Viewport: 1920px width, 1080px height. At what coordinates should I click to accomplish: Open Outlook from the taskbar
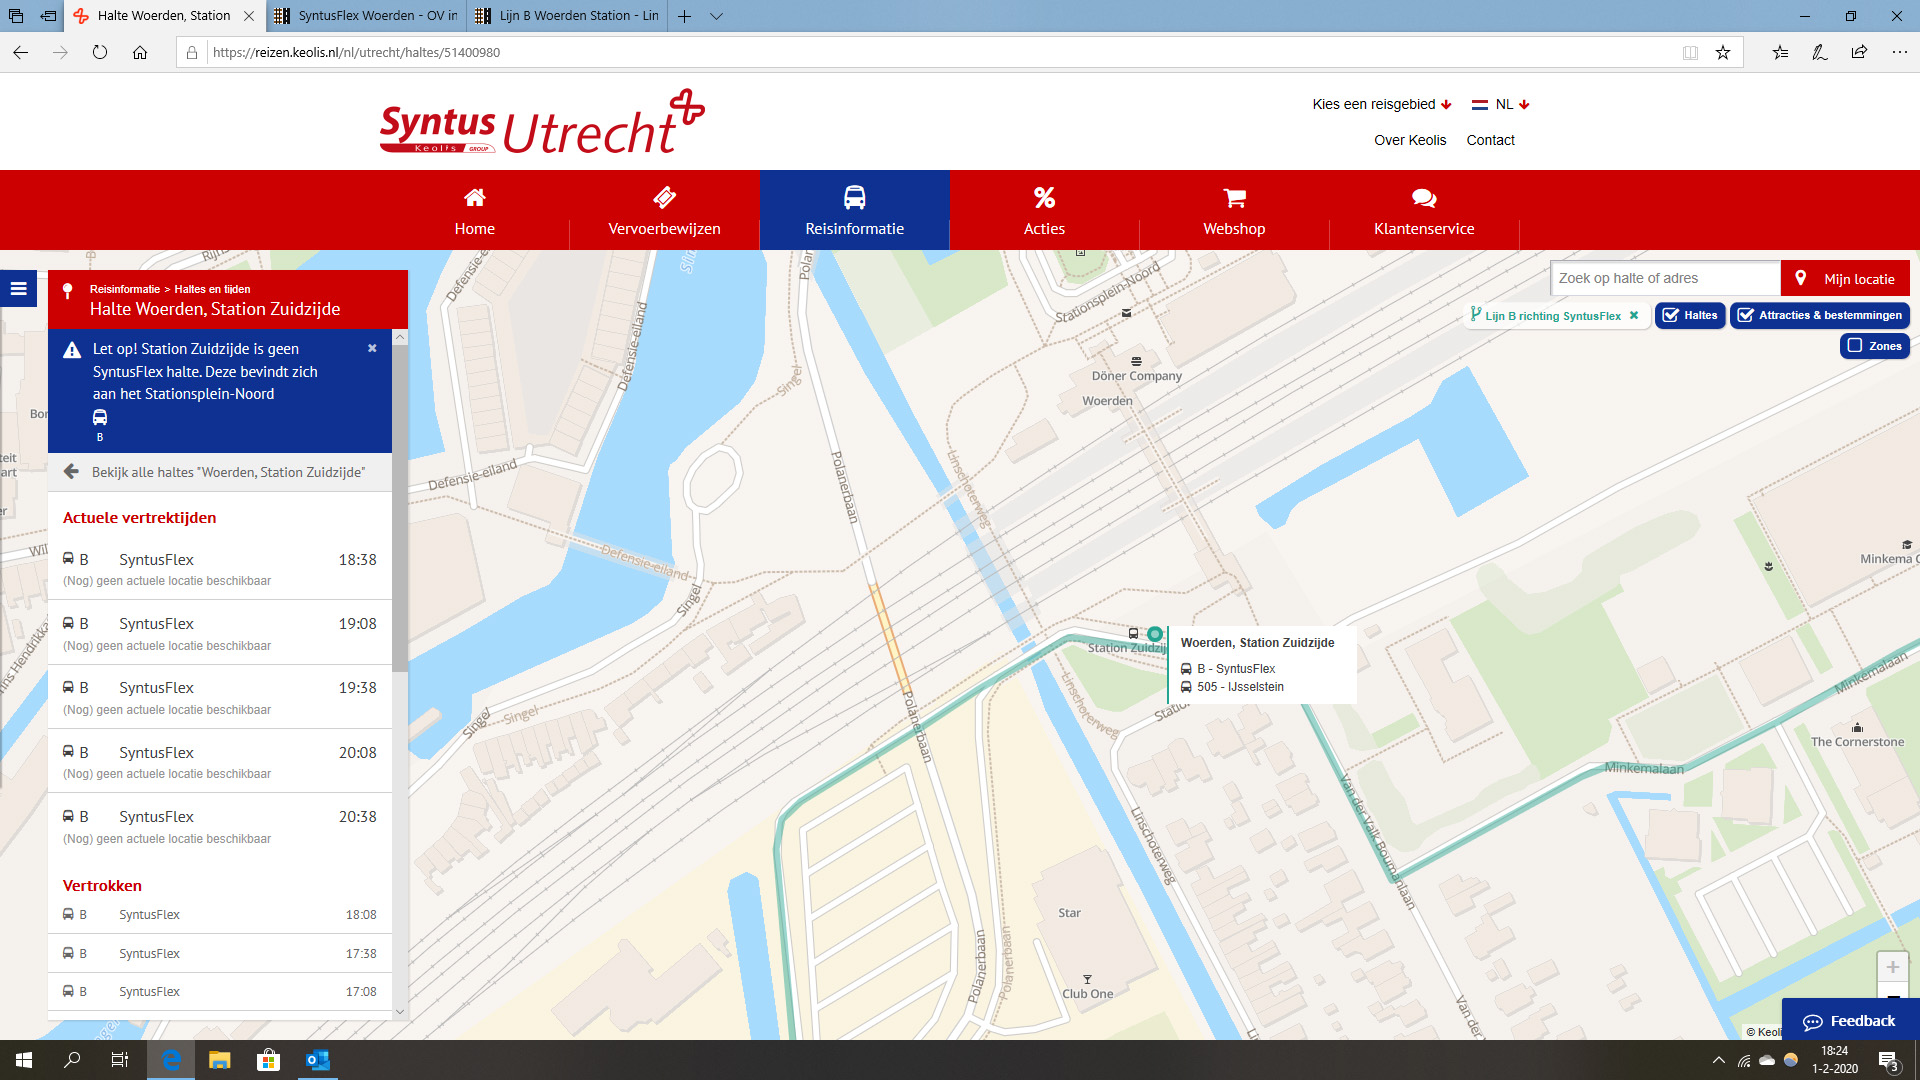click(317, 1060)
